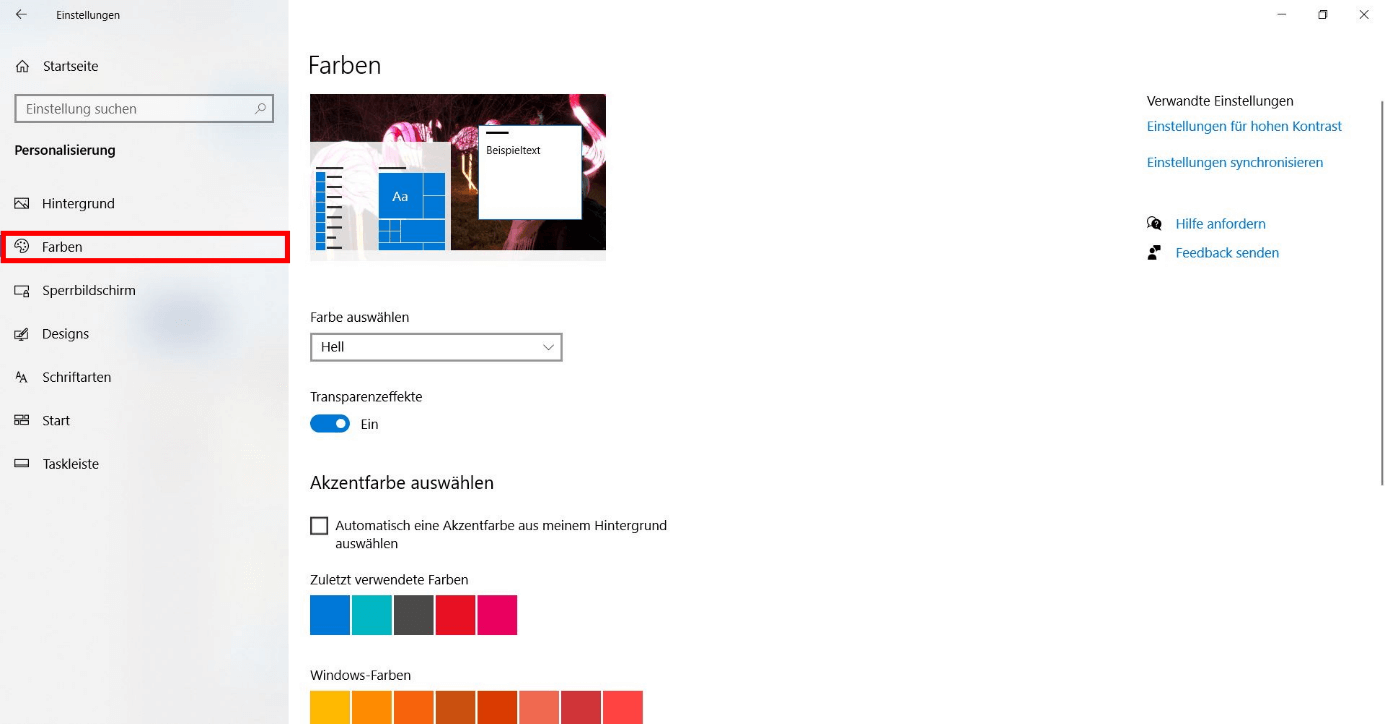Click the Verwandte Einstellungen label

pyautogui.click(x=1220, y=101)
